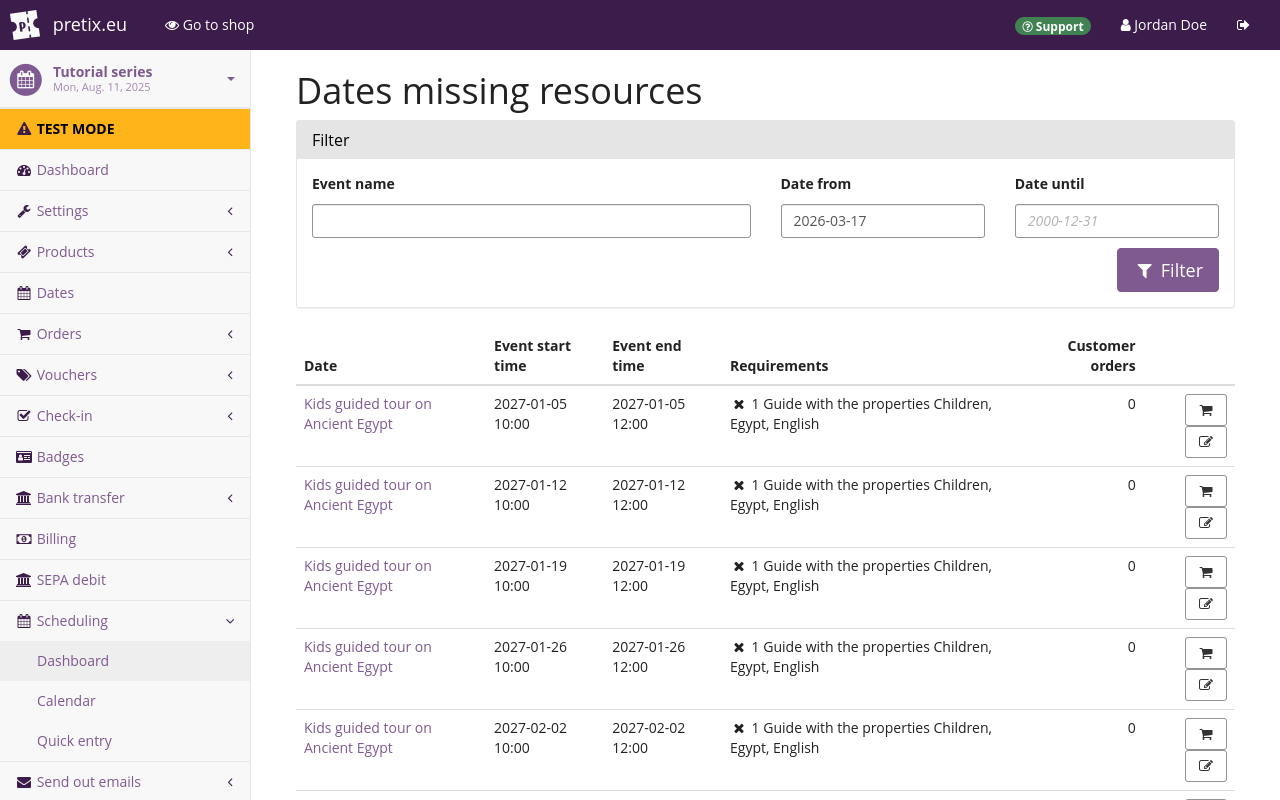Open Kids guided tour link dated 2027-01-26
The width and height of the screenshot is (1280, 800).
tap(368, 657)
